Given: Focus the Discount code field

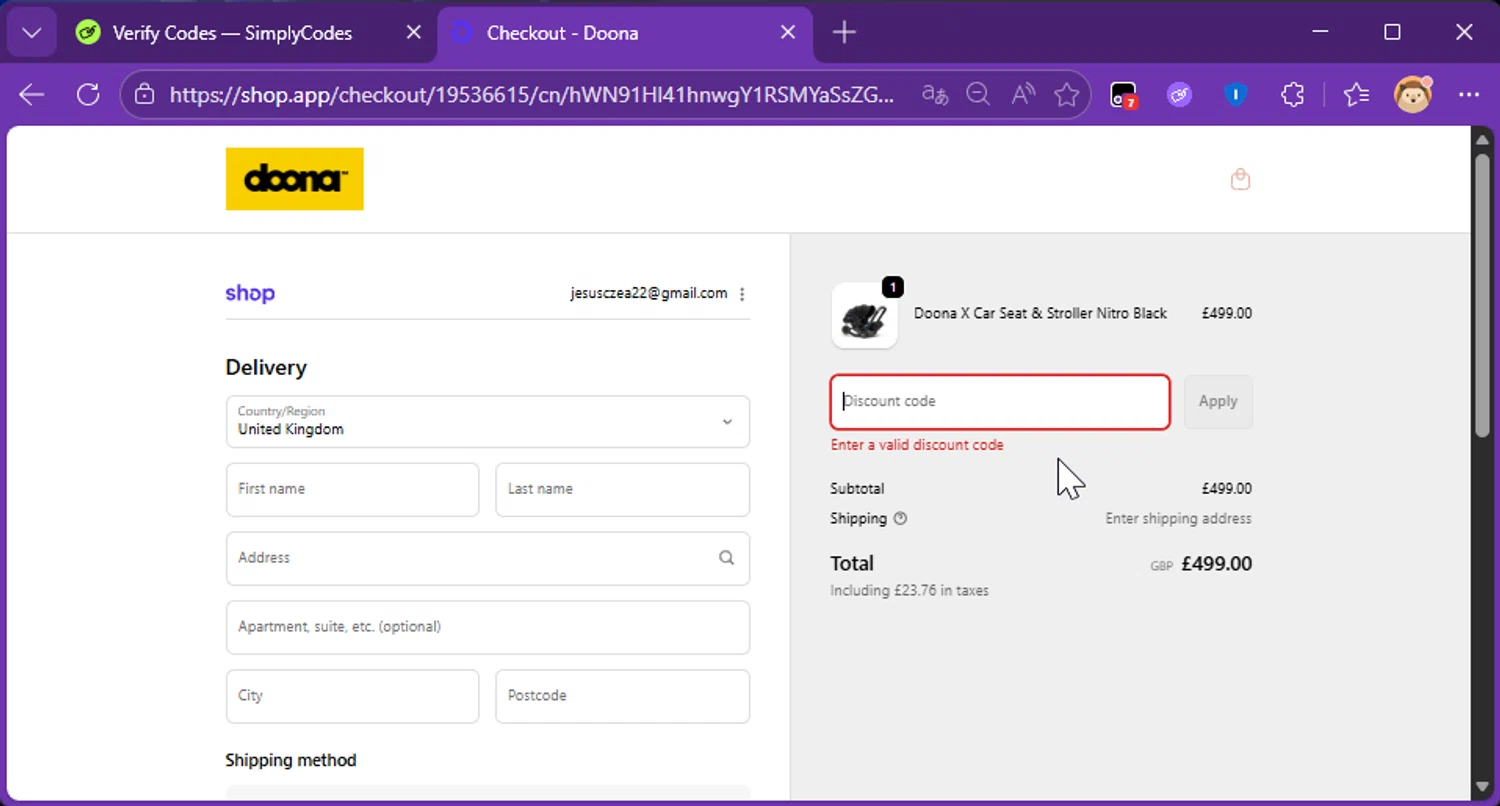Looking at the screenshot, I should click(x=1000, y=402).
